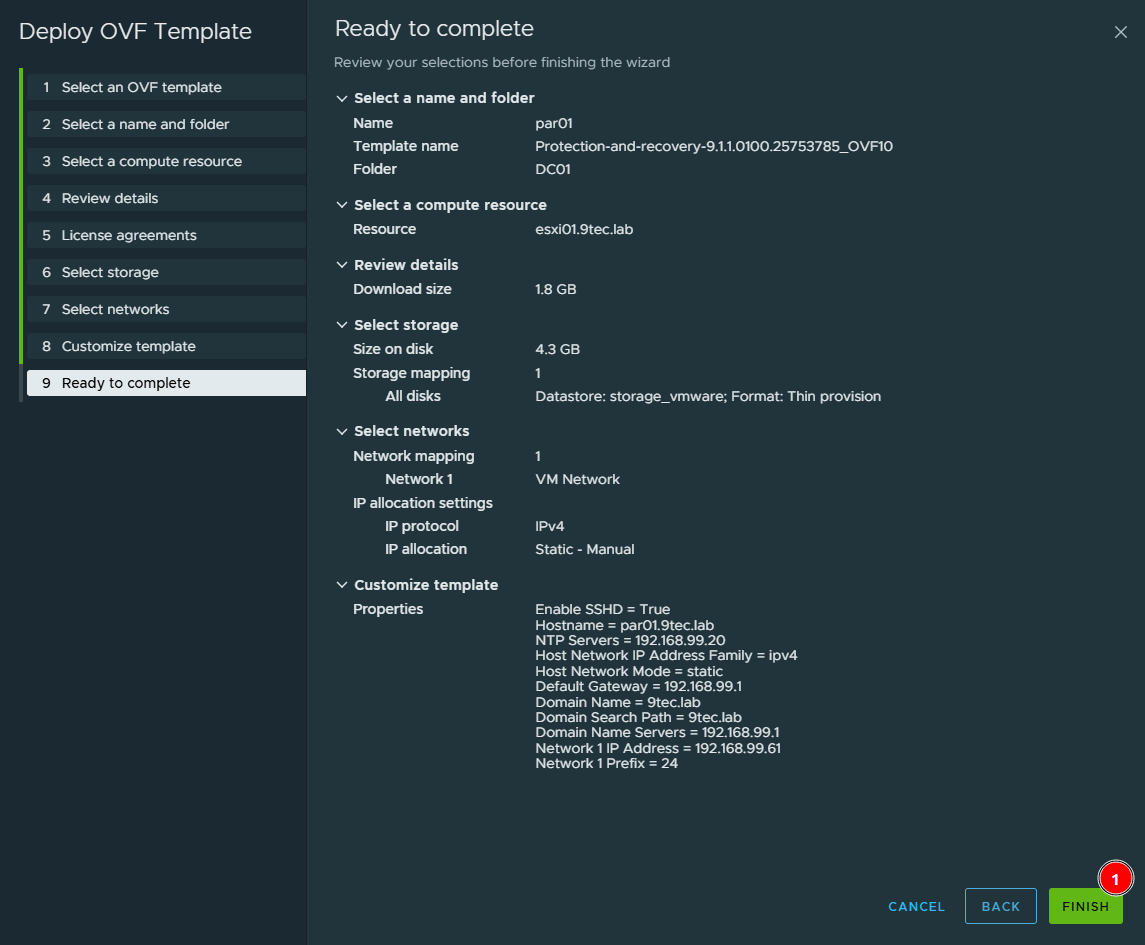
Task: Collapse the Select storage section
Action: [341, 325]
